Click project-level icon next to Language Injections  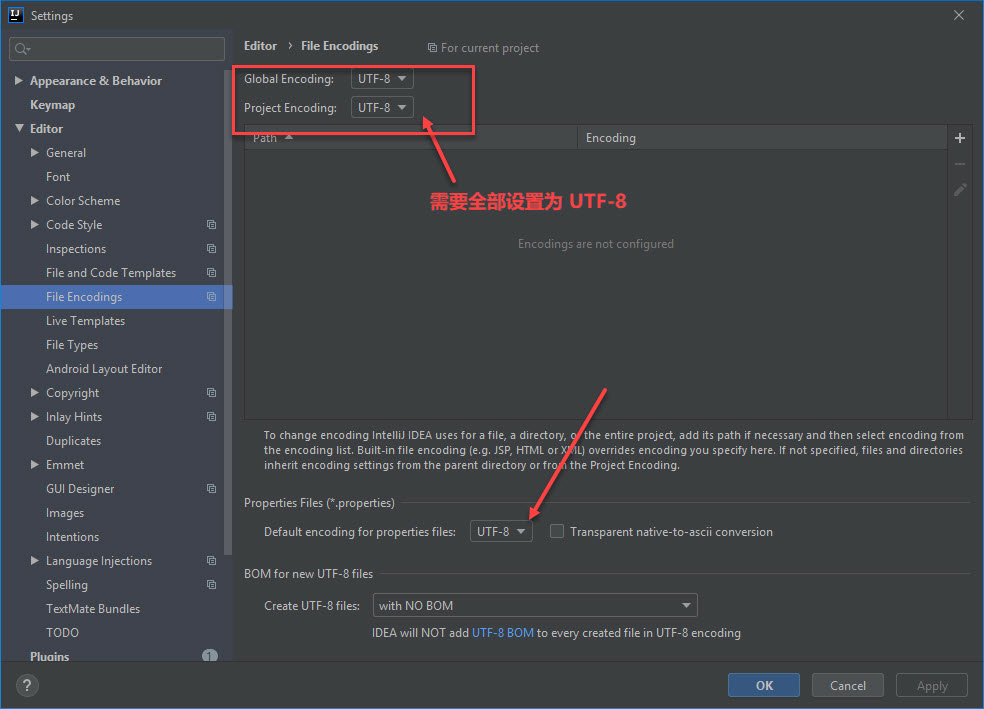click(x=211, y=560)
